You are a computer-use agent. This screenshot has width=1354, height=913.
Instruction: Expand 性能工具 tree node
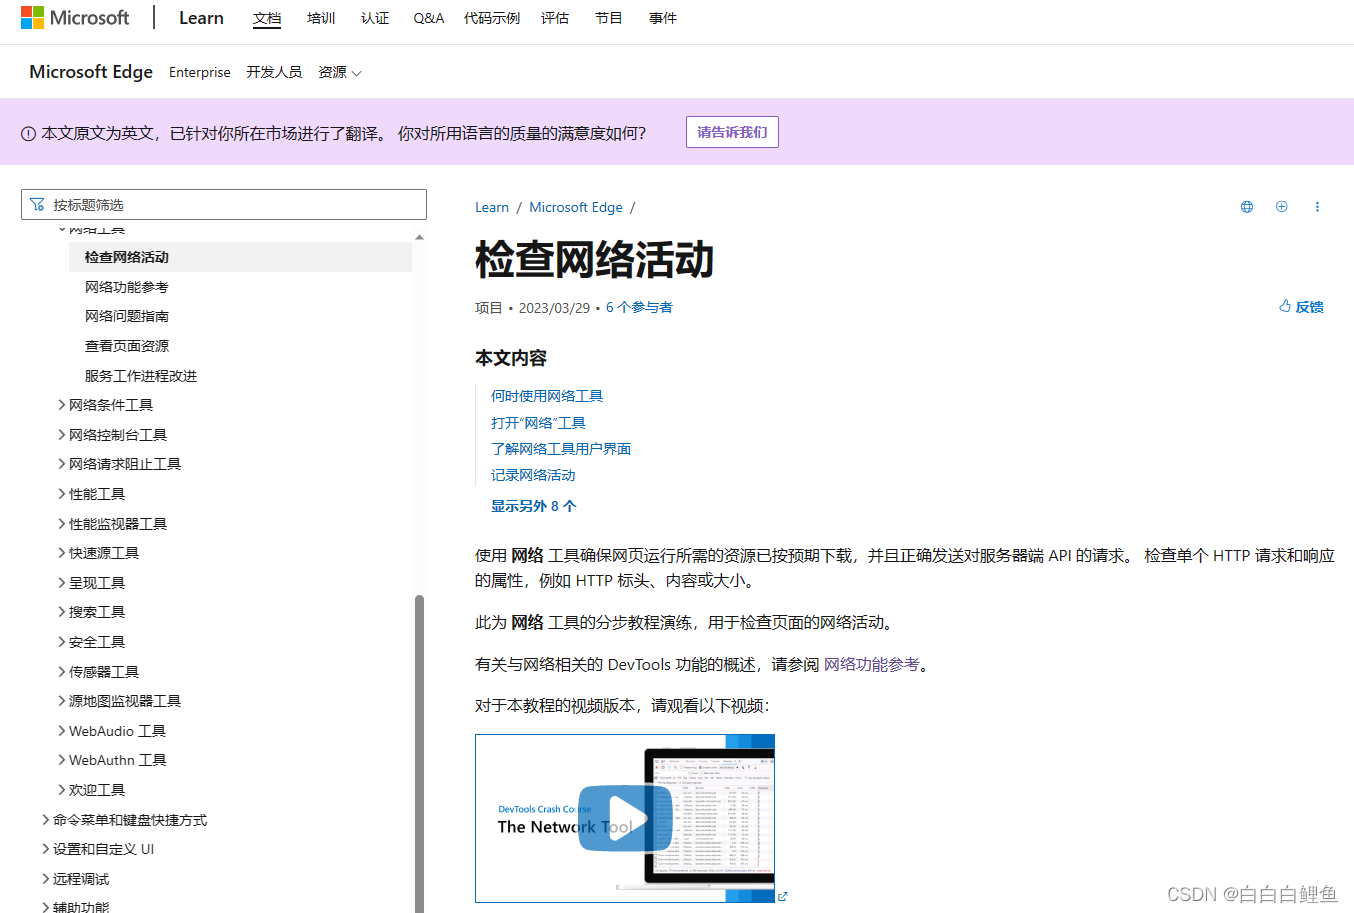(62, 494)
